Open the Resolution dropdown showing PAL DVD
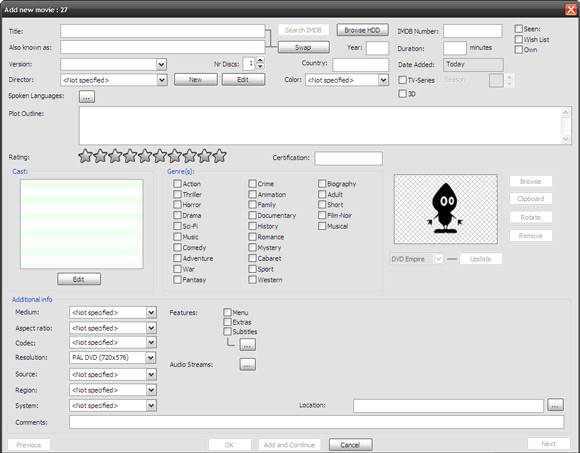580x453 pixels. (x=150, y=358)
